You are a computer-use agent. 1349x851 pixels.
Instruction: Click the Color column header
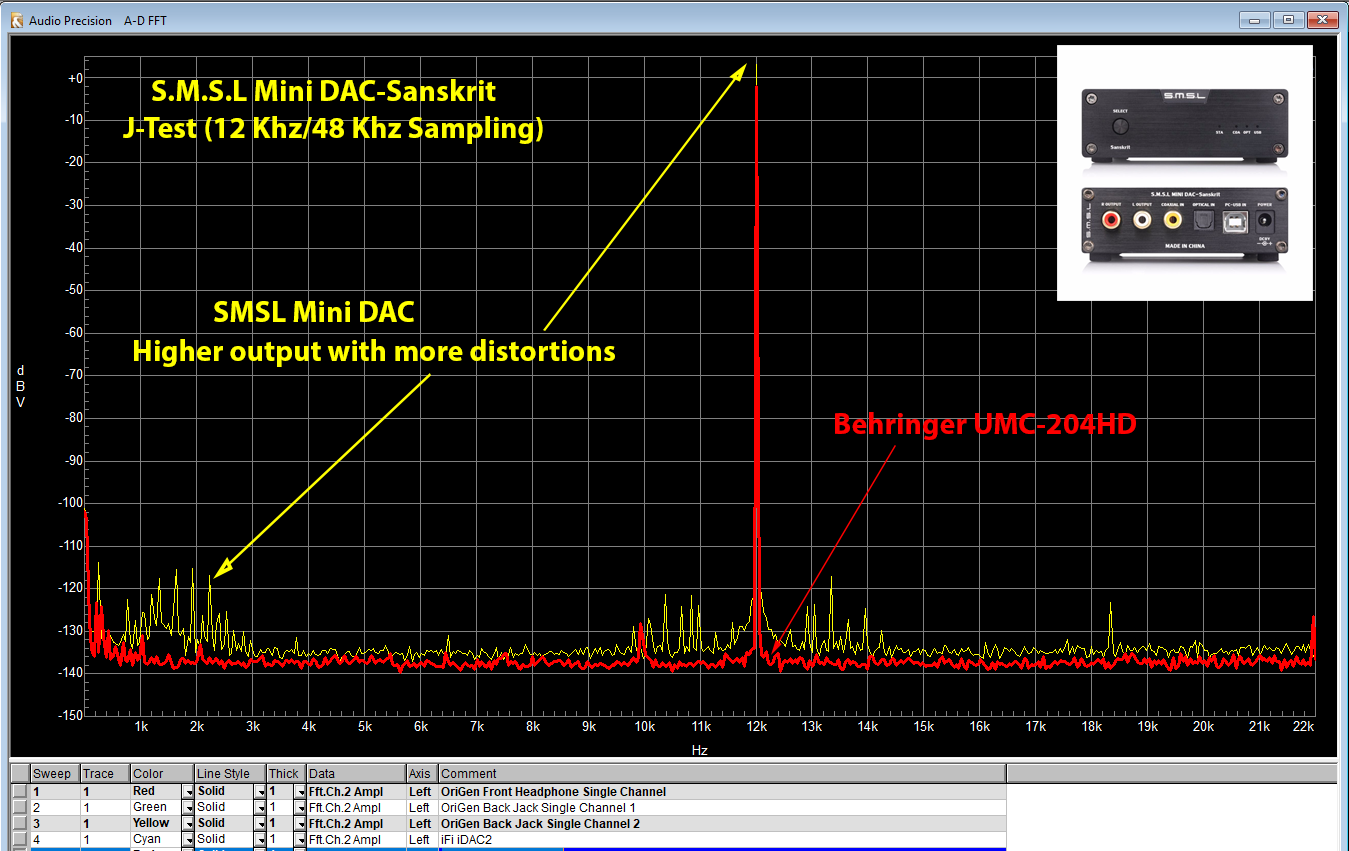tap(161, 774)
